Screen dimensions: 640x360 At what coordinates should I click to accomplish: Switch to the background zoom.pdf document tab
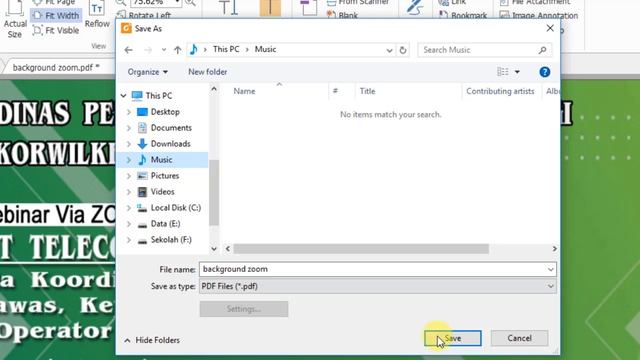[56, 67]
